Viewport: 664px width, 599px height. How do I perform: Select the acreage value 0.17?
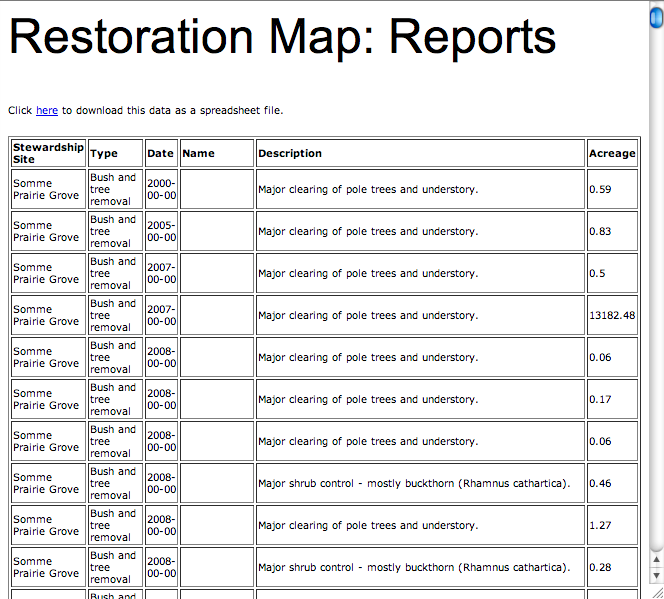tap(600, 399)
